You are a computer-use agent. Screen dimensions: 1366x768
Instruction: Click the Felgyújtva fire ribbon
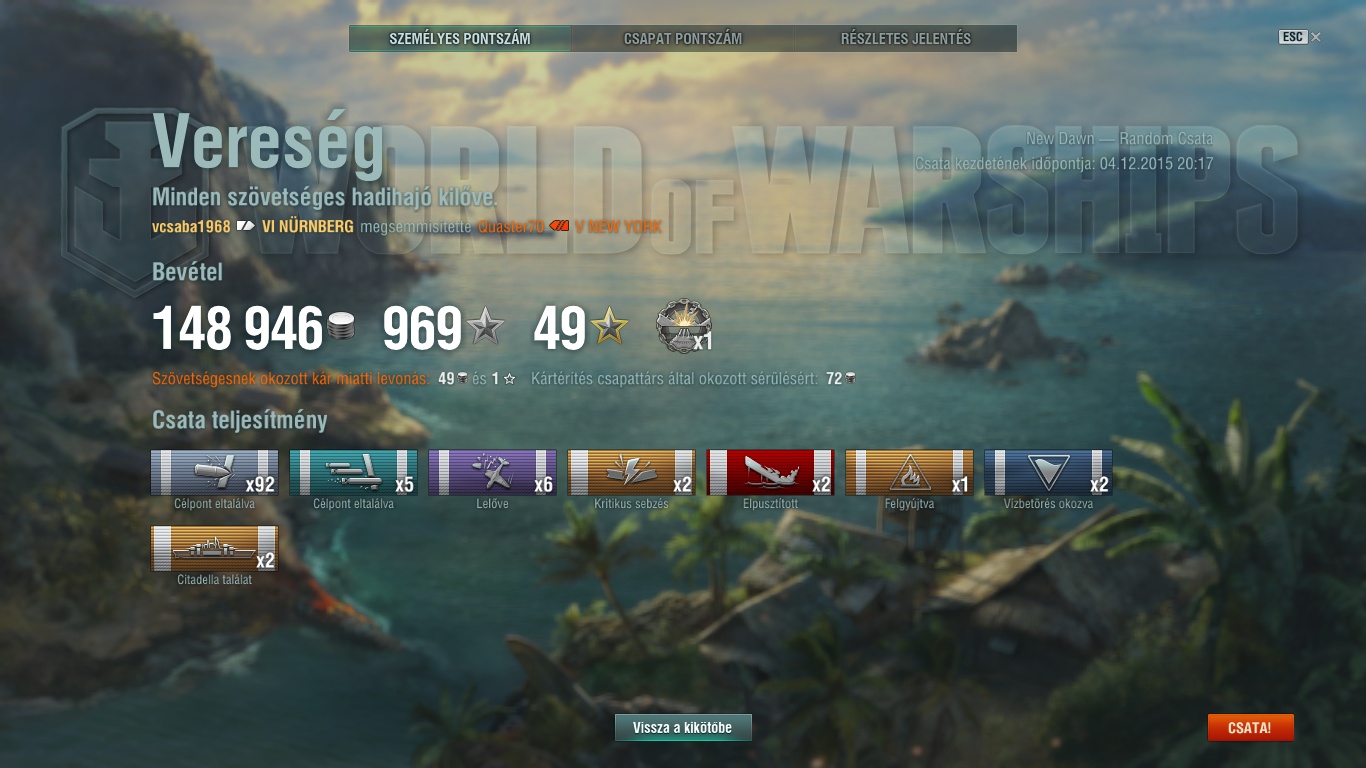910,473
